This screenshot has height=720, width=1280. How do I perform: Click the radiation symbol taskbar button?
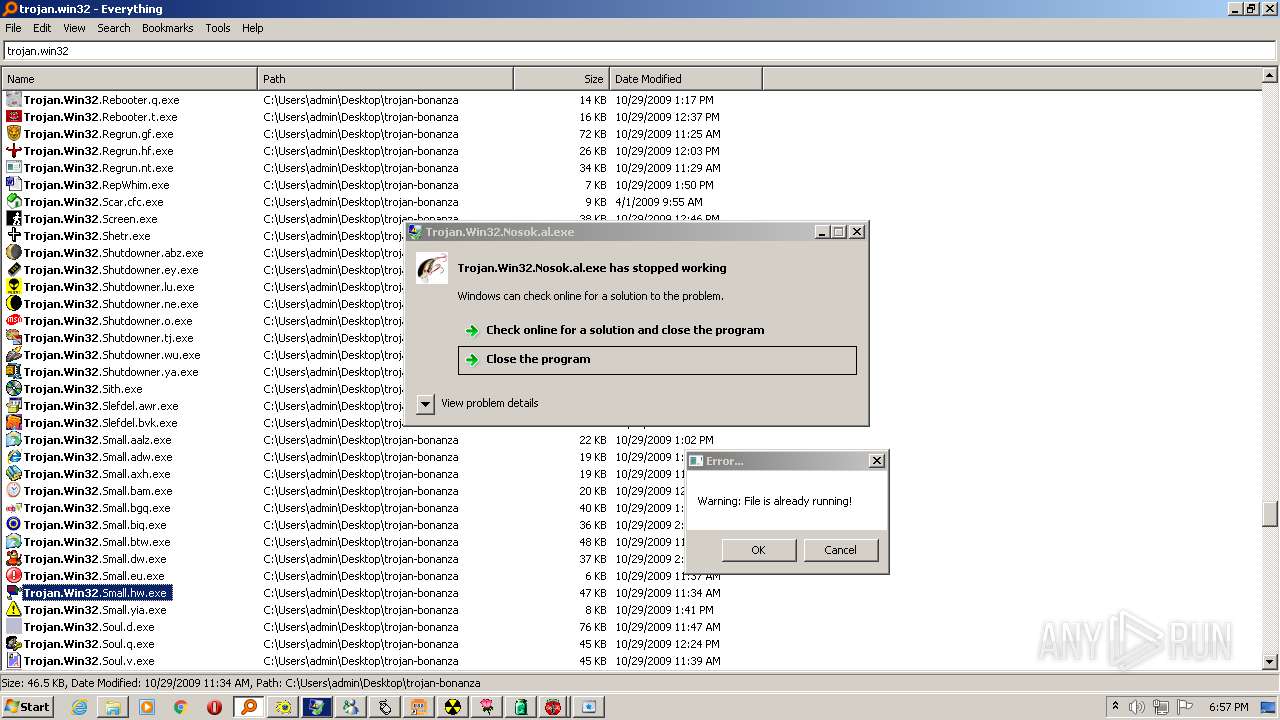[x=453, y=707]
